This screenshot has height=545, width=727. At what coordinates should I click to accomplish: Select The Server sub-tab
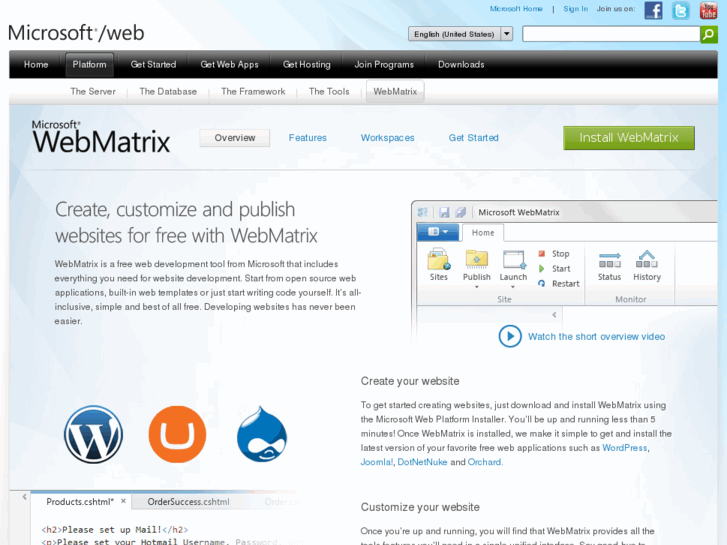pyautogui.click(x=93, y=91)
